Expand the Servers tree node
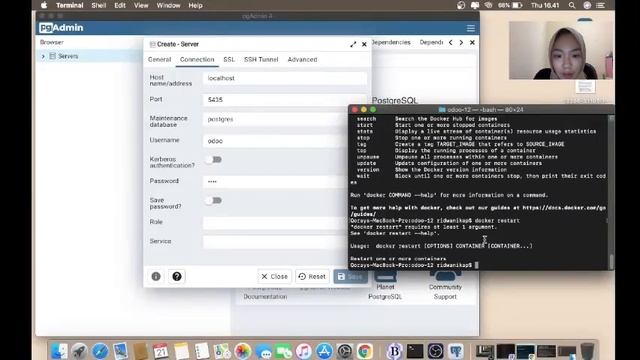The image size is (640, 360). coord(43,56)
